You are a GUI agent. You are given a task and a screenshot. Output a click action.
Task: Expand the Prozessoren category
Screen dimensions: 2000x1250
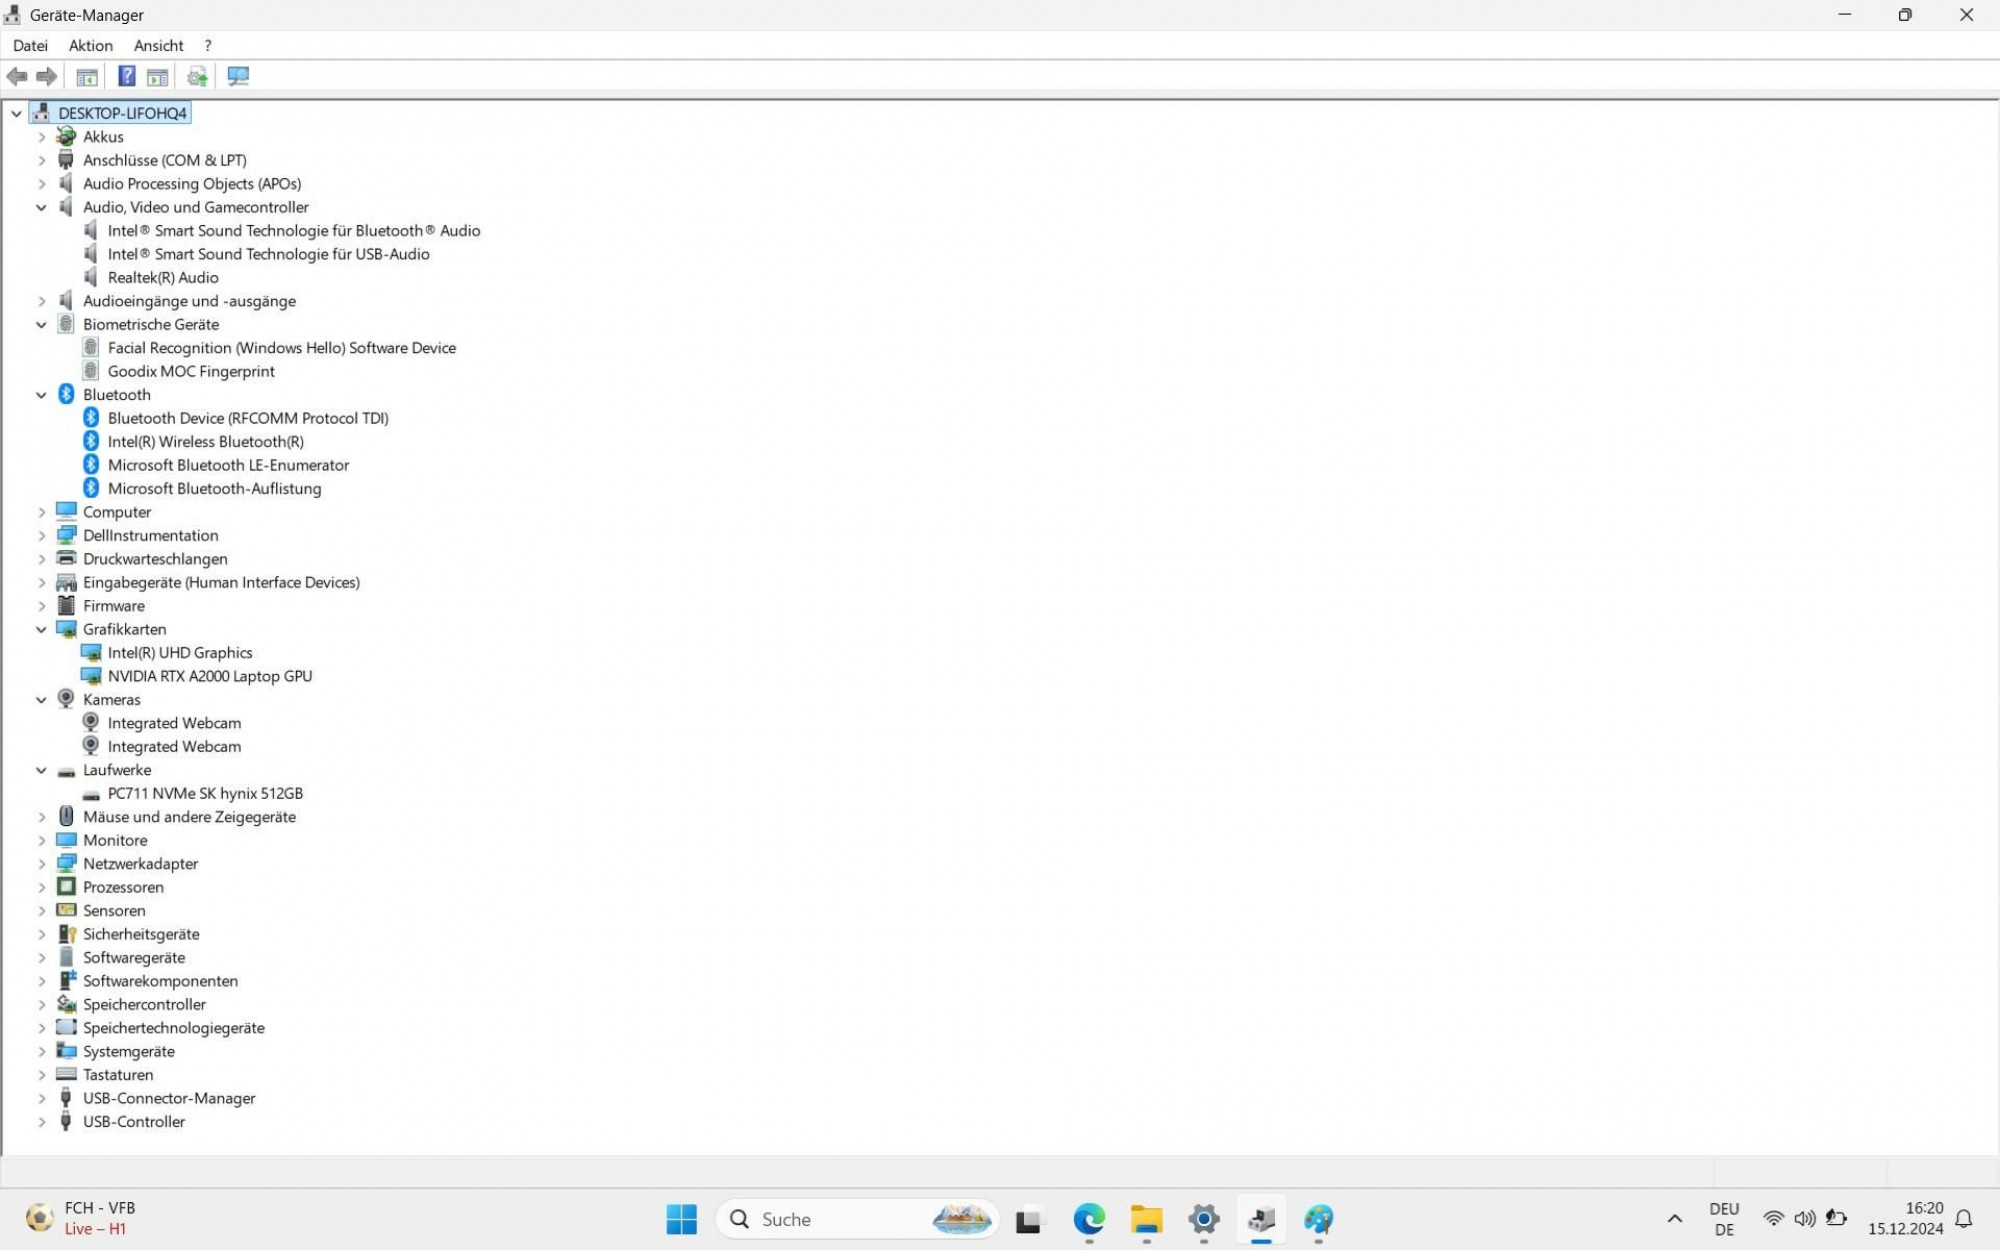41,887
